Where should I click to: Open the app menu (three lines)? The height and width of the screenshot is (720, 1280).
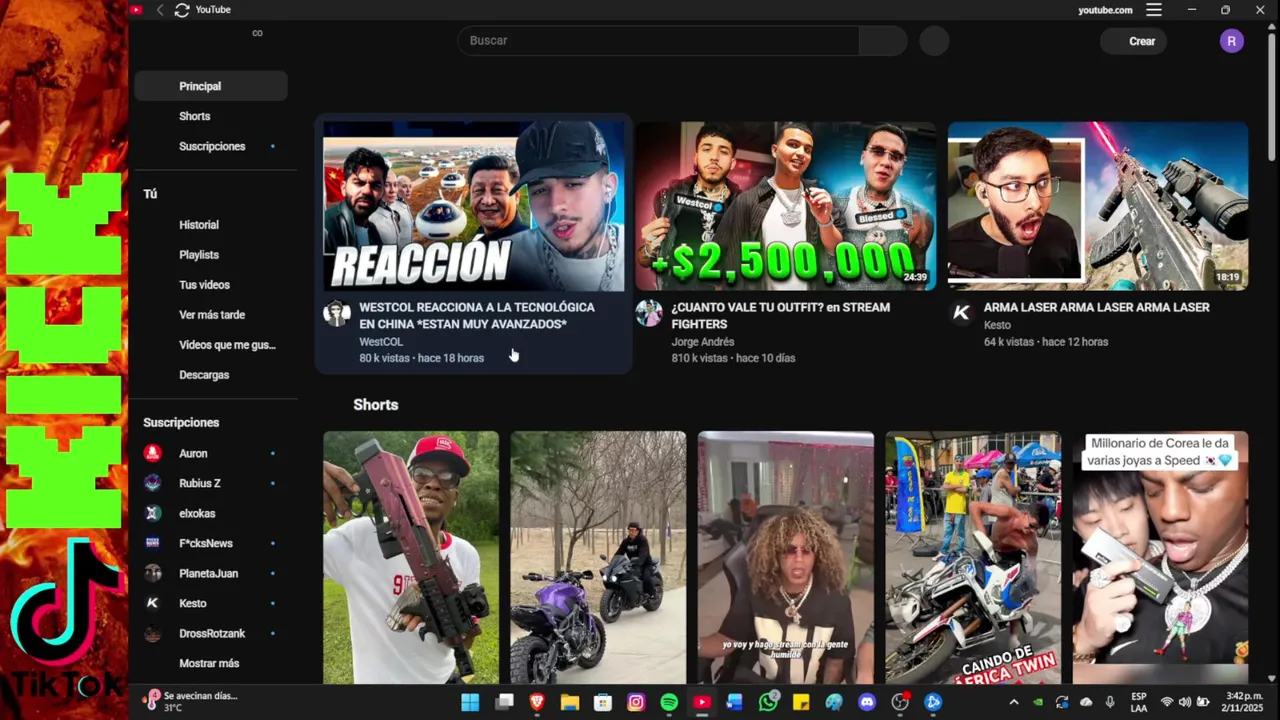click(x=1154, y=10)
